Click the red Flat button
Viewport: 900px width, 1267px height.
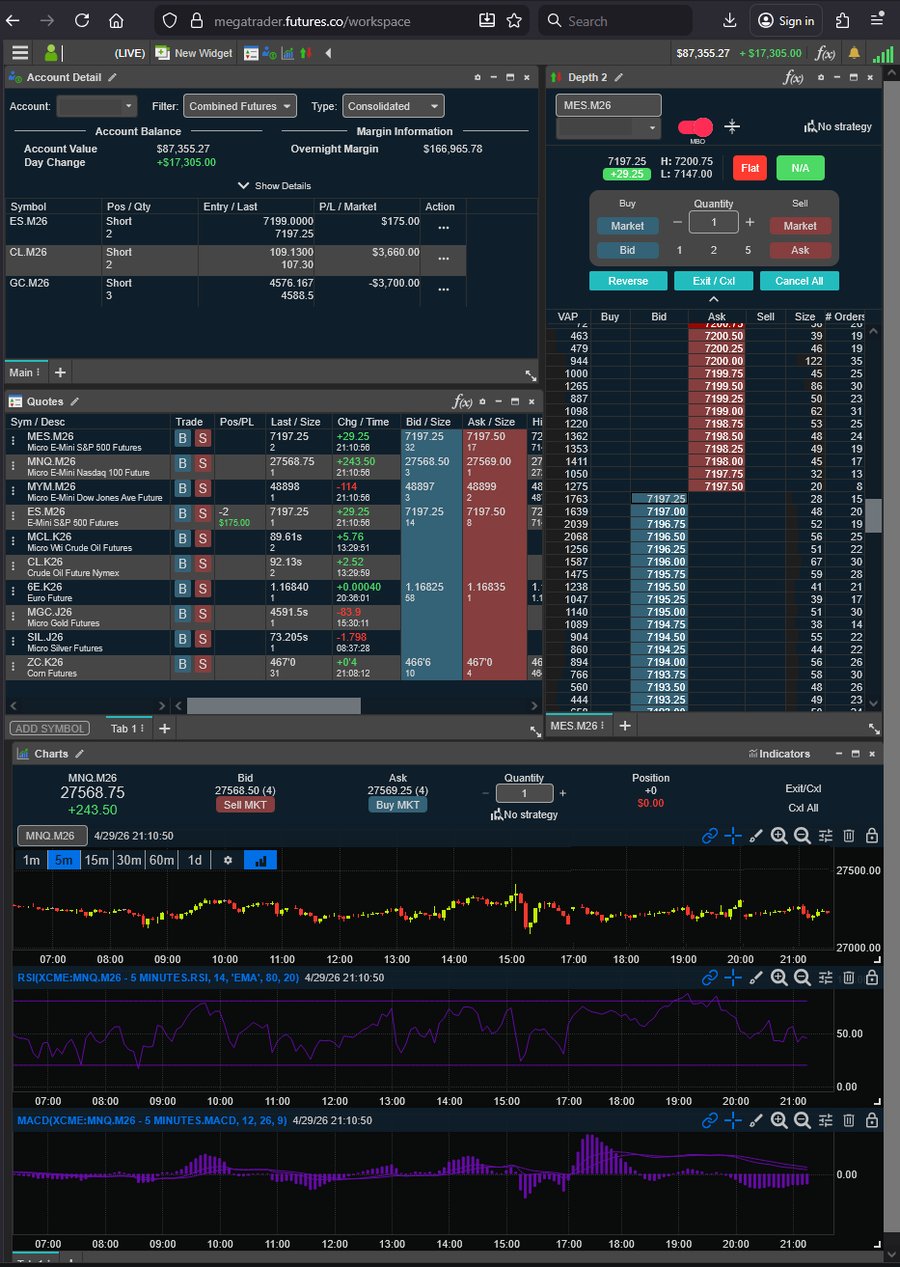tap(750, 167)
